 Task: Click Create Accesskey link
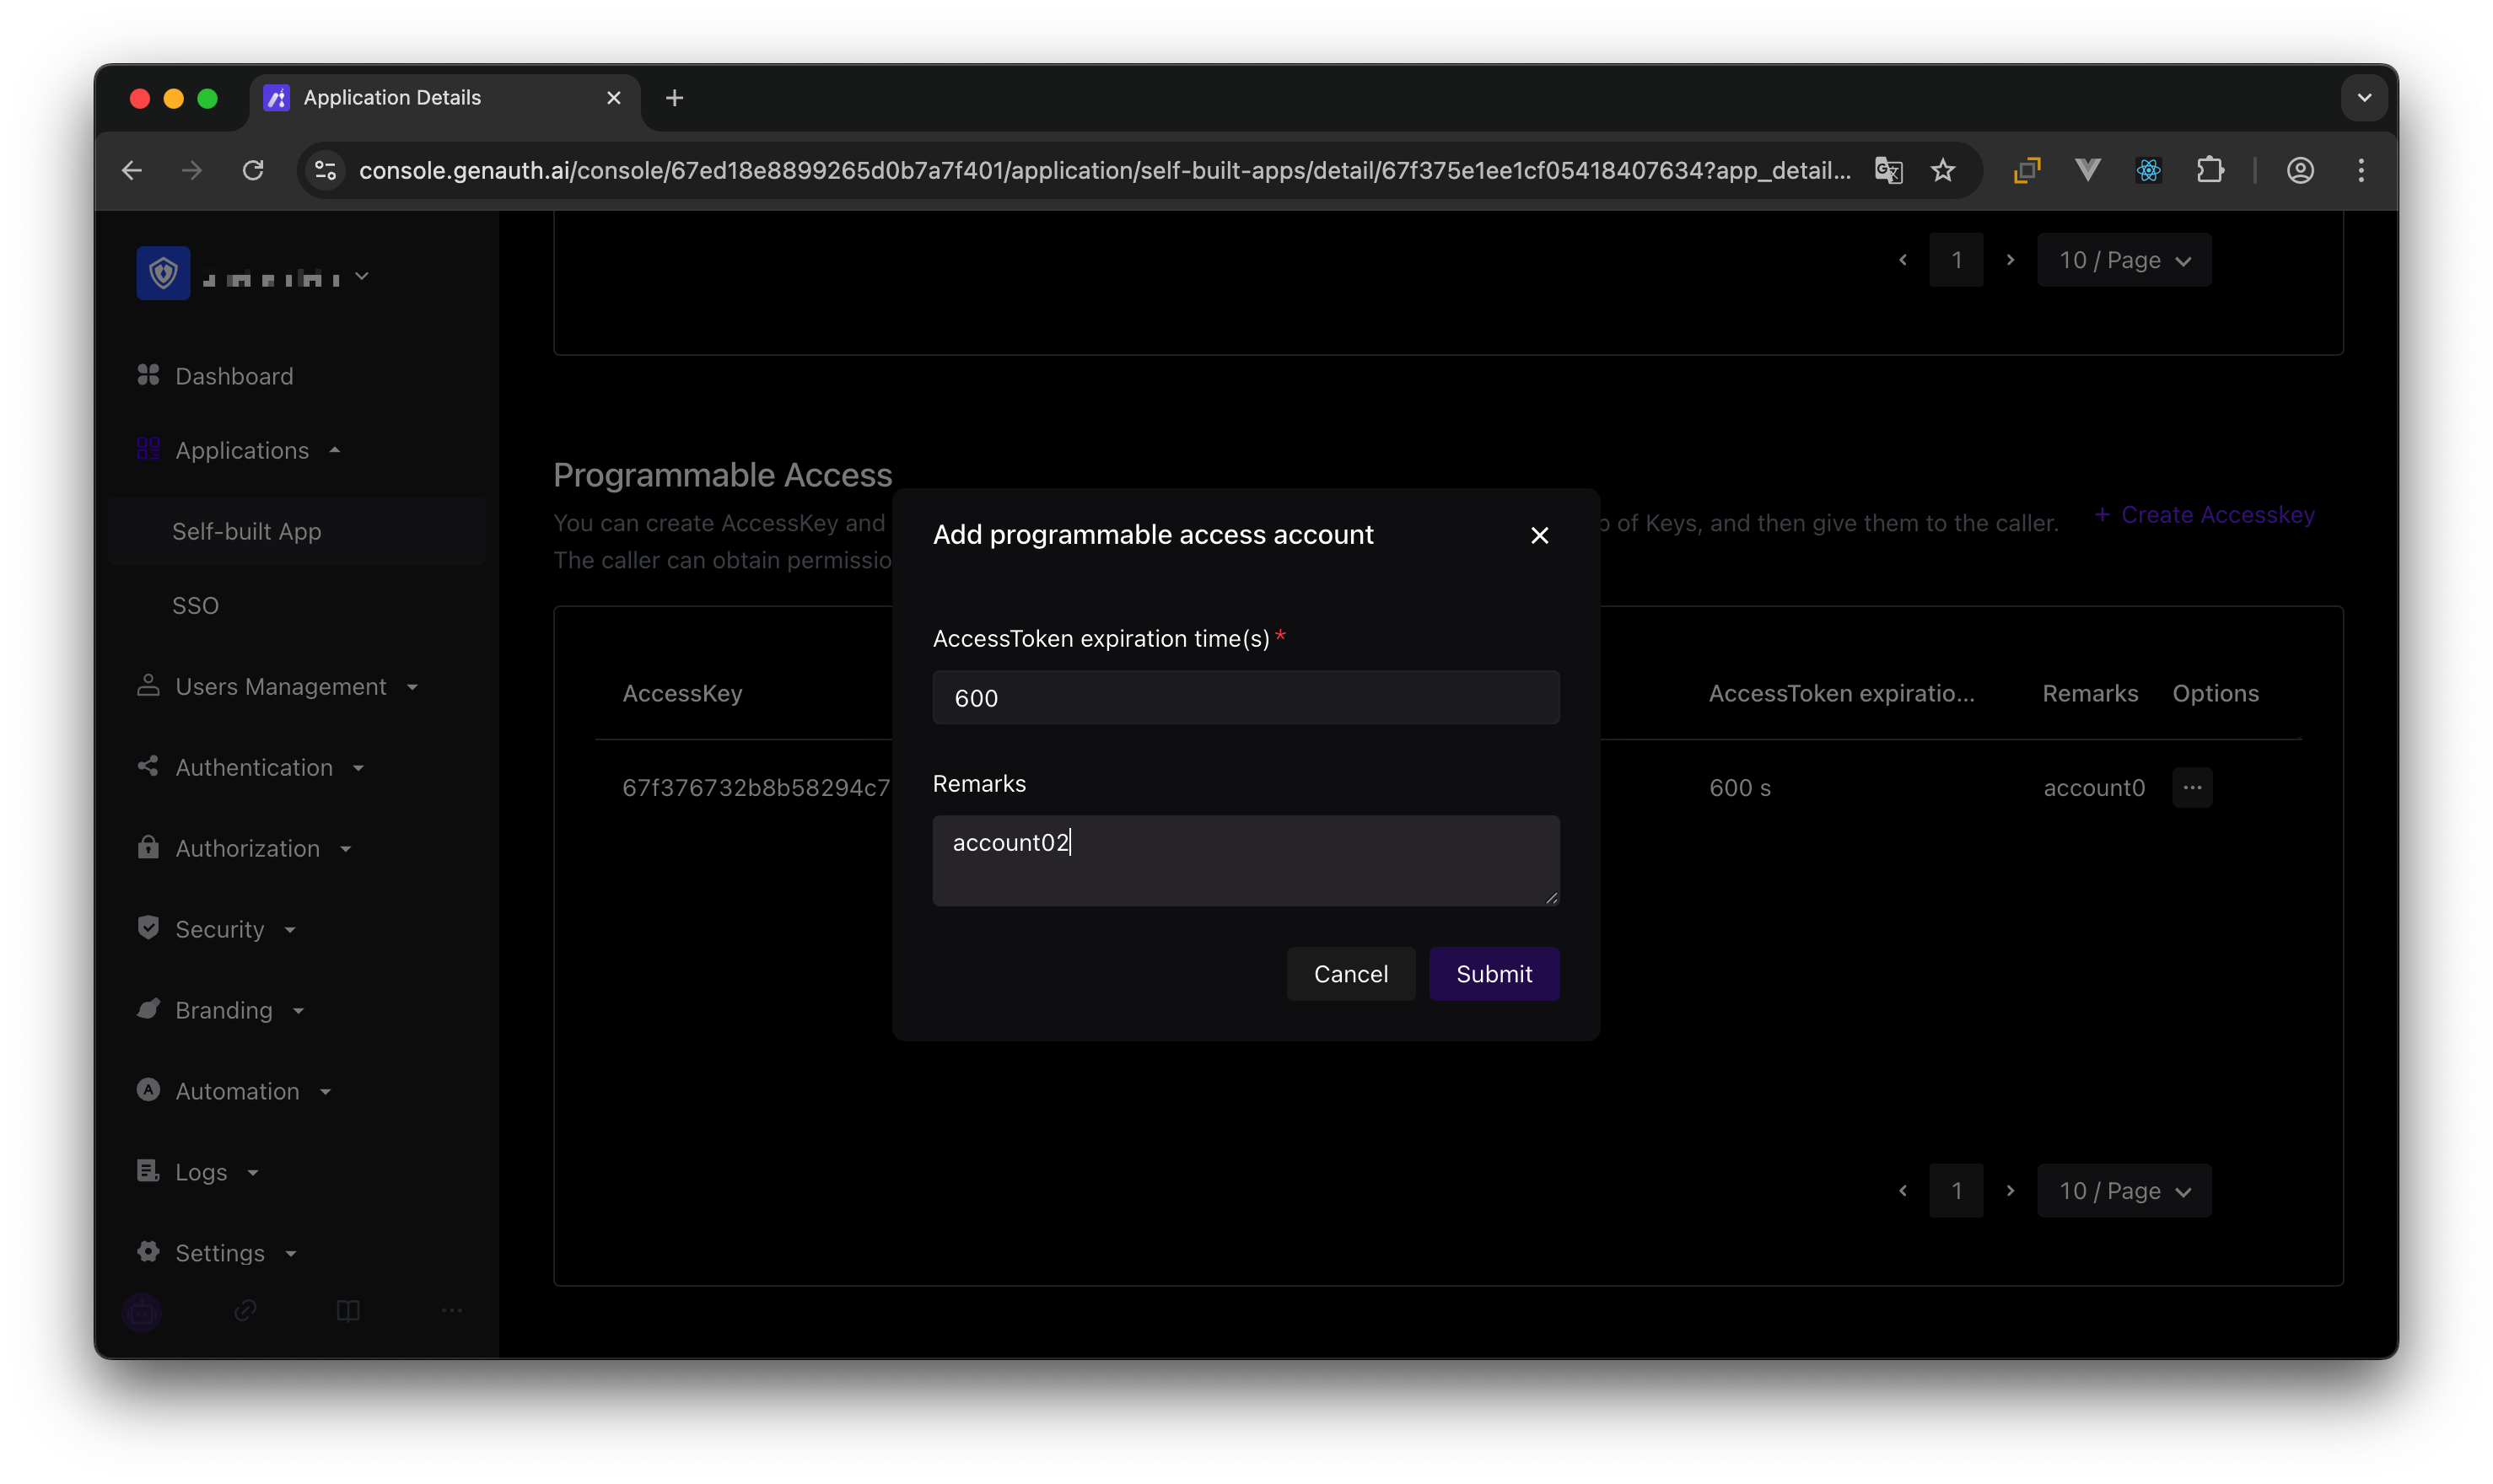(2204, 515)
